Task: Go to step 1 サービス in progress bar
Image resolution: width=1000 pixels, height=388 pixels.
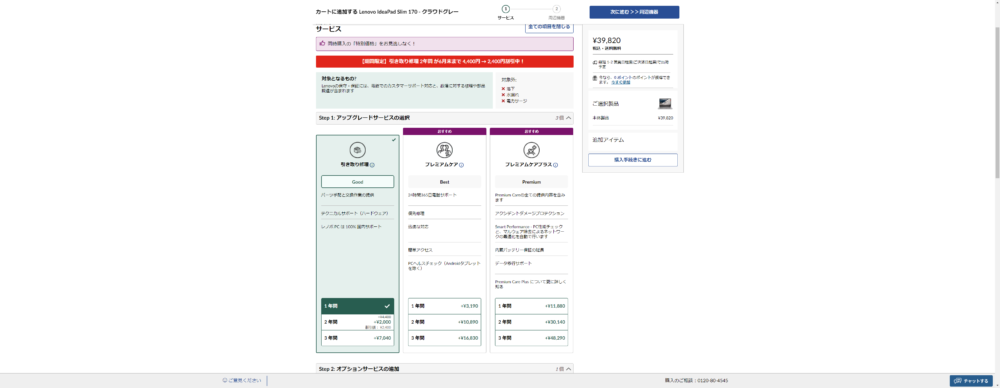Action: tap(506, 10)
